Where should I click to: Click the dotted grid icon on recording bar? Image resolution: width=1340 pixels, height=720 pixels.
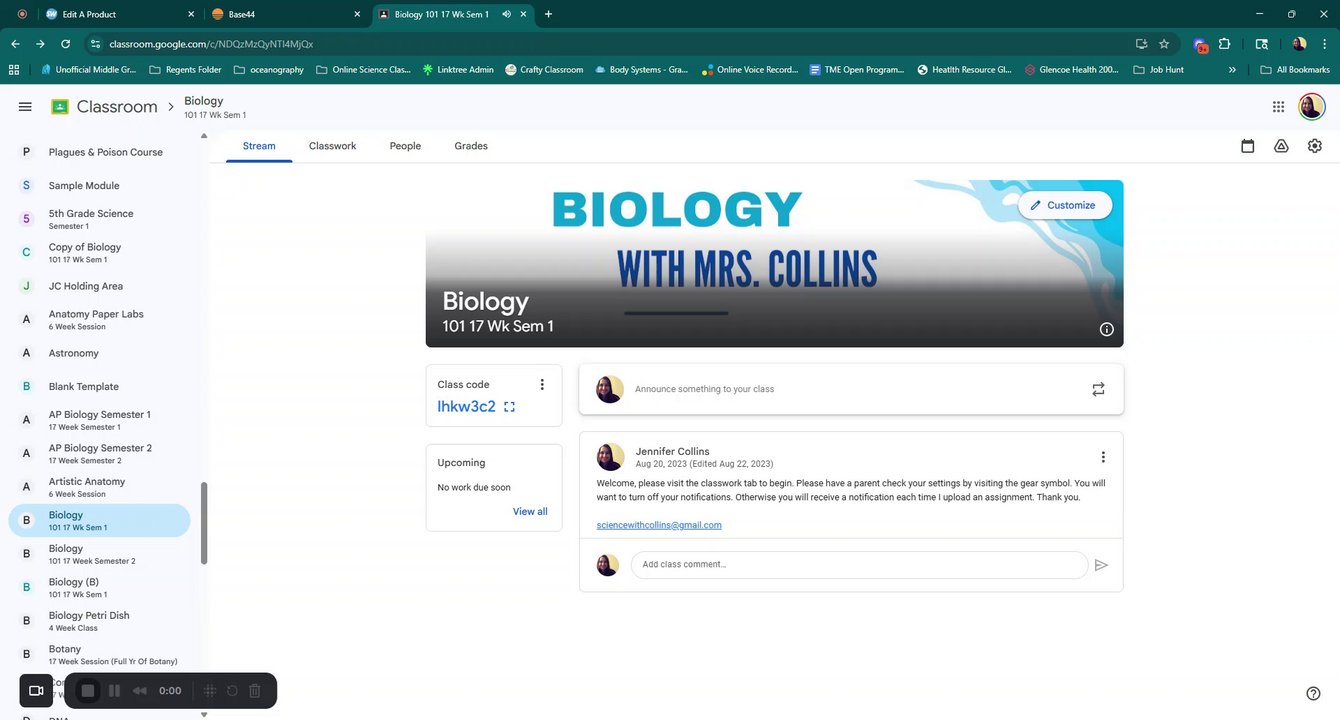209,691
